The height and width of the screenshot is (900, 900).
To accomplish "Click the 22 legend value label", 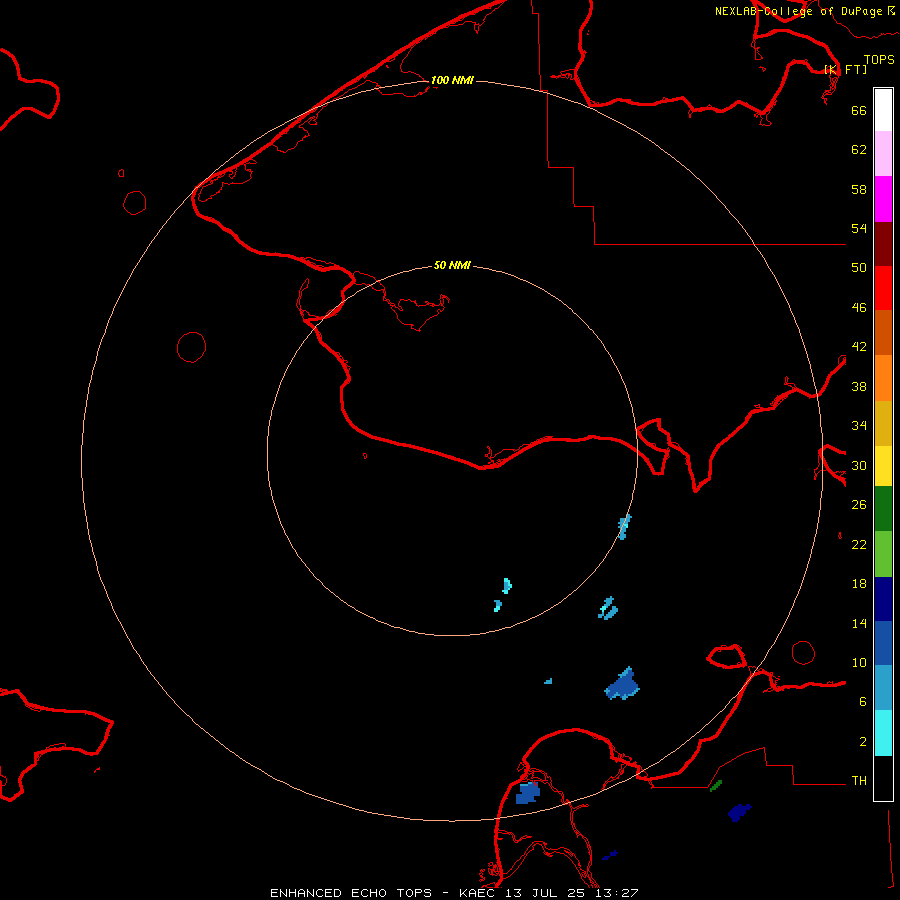I will pyautogui.click(x=859, y=544).
